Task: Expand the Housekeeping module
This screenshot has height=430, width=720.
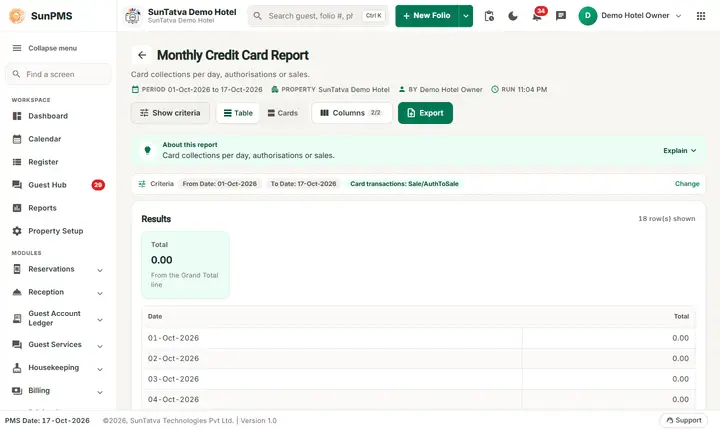Action: pos(100,369)
